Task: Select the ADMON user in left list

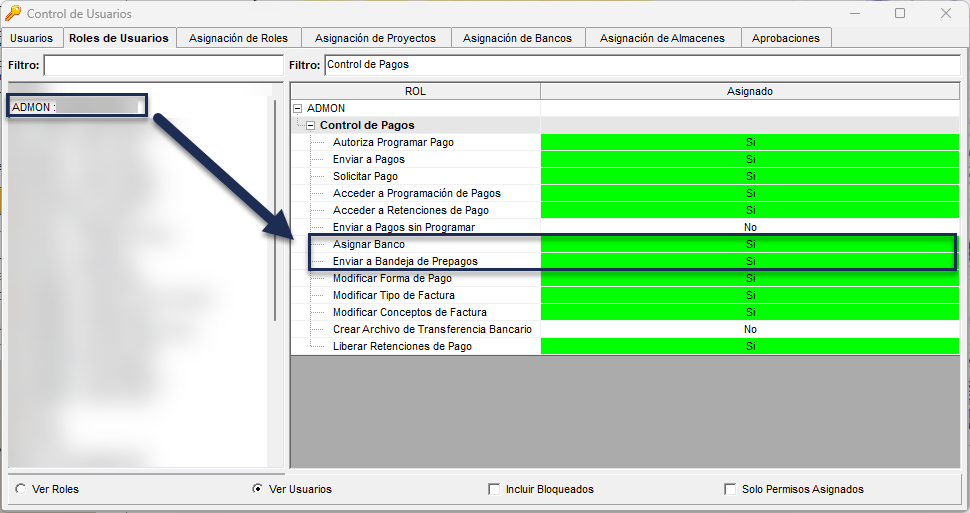Action: 76,106
